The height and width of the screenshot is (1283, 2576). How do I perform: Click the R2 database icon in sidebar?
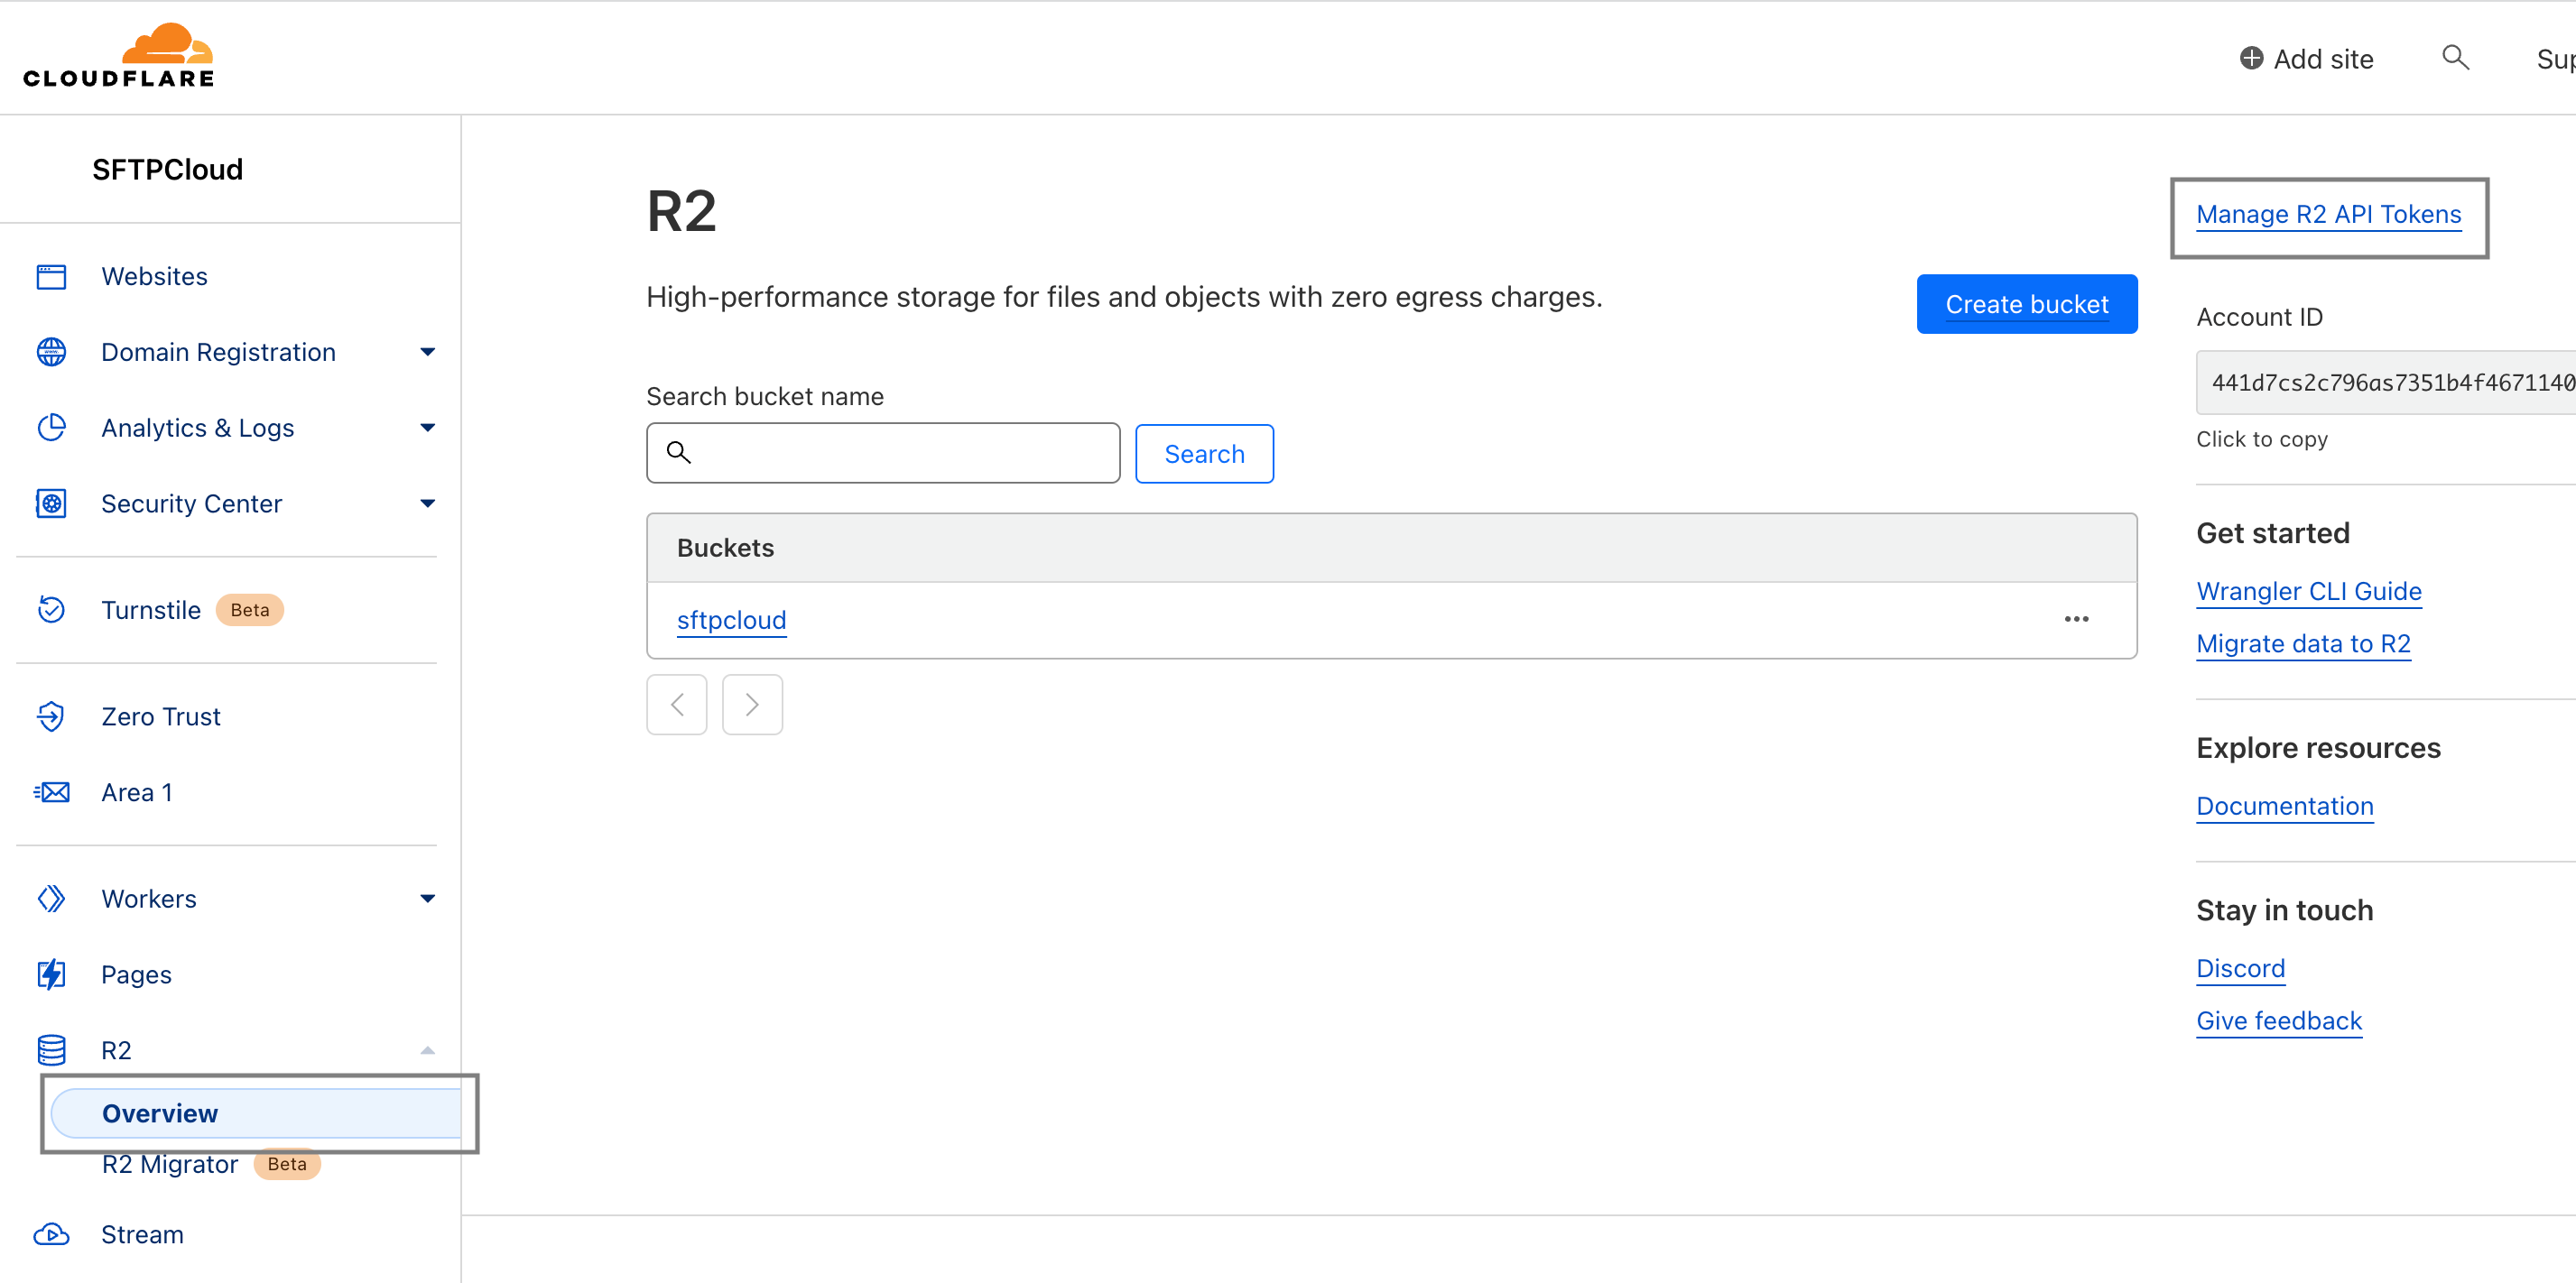tap(51, 1051)
